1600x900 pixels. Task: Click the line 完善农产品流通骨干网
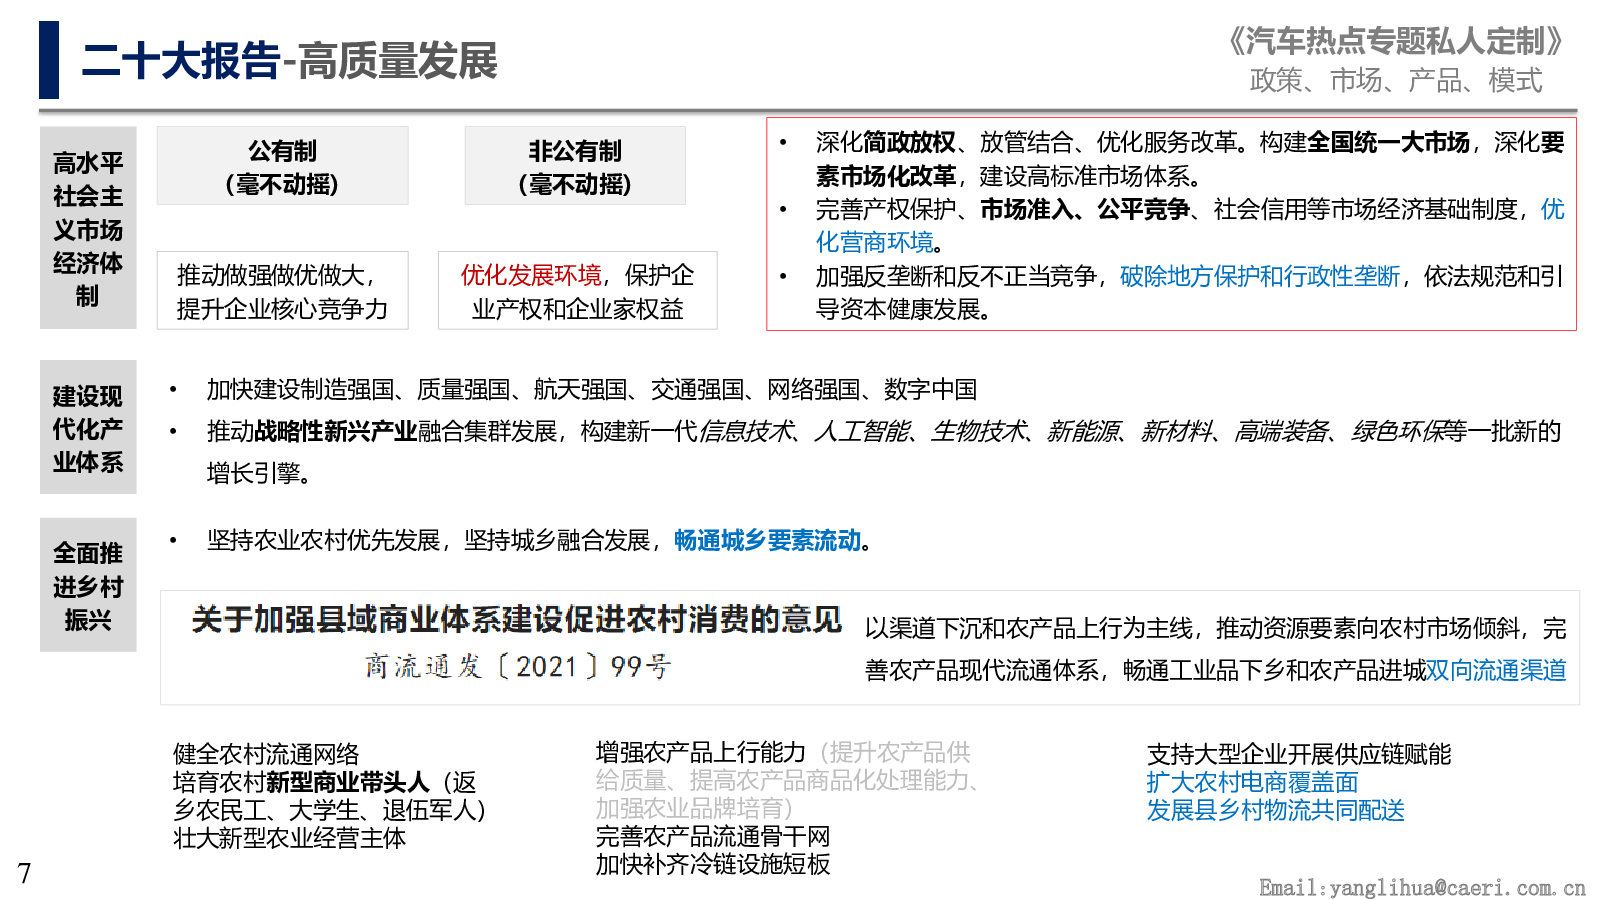point(713,835)
